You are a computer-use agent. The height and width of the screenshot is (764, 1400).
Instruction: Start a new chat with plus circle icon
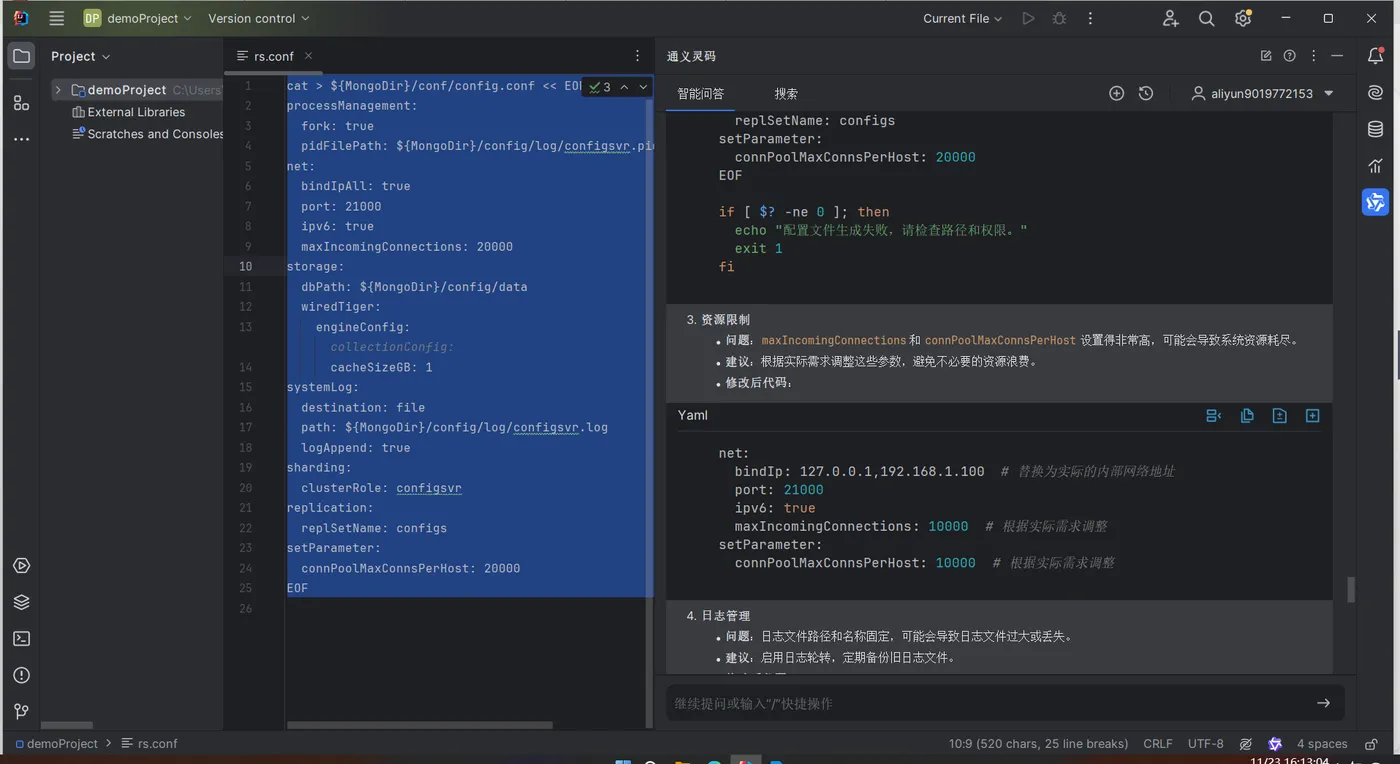[x=1117, y=93]
